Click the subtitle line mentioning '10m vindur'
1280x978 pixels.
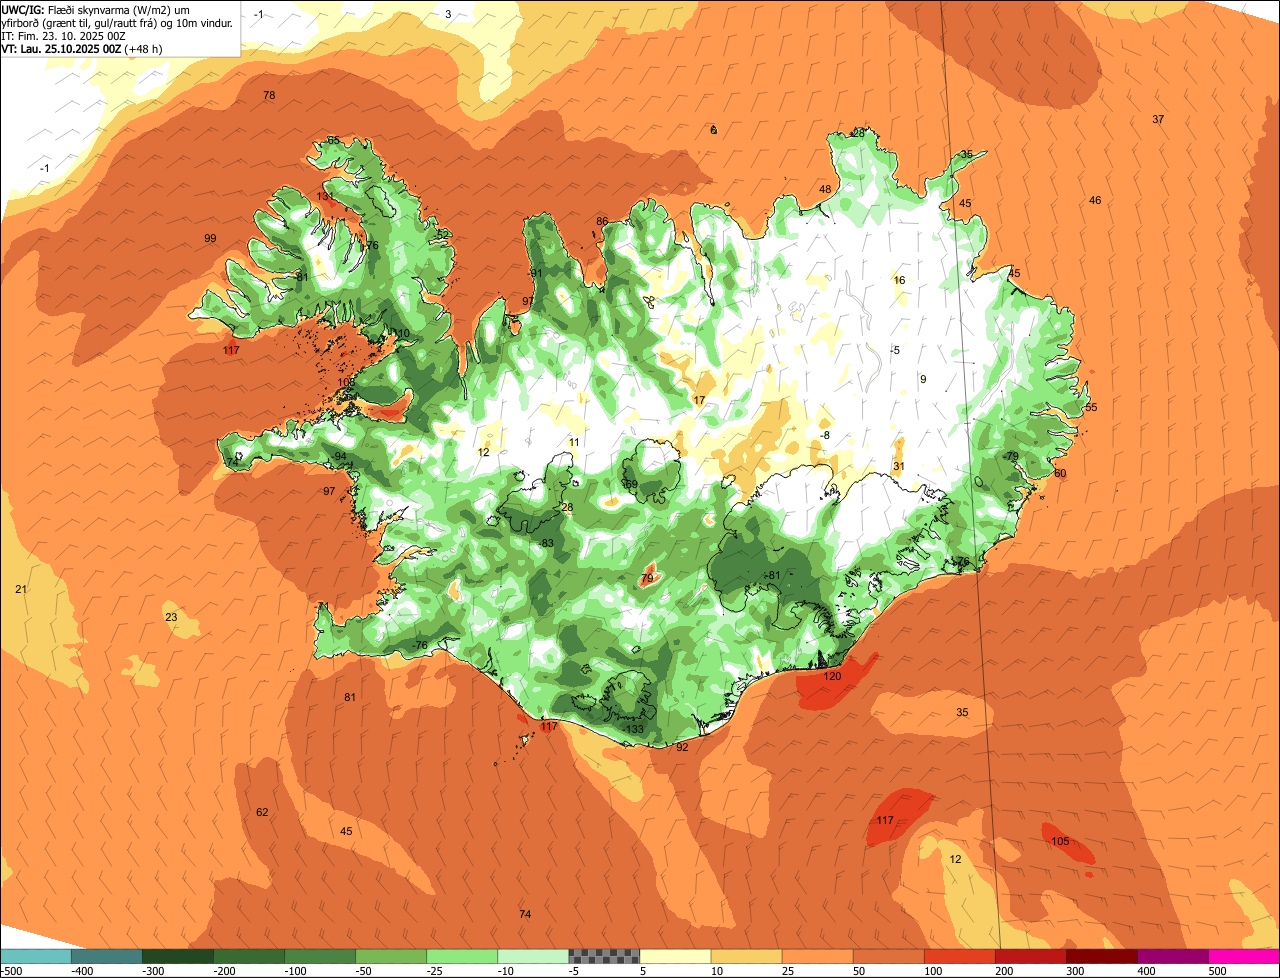117,22
